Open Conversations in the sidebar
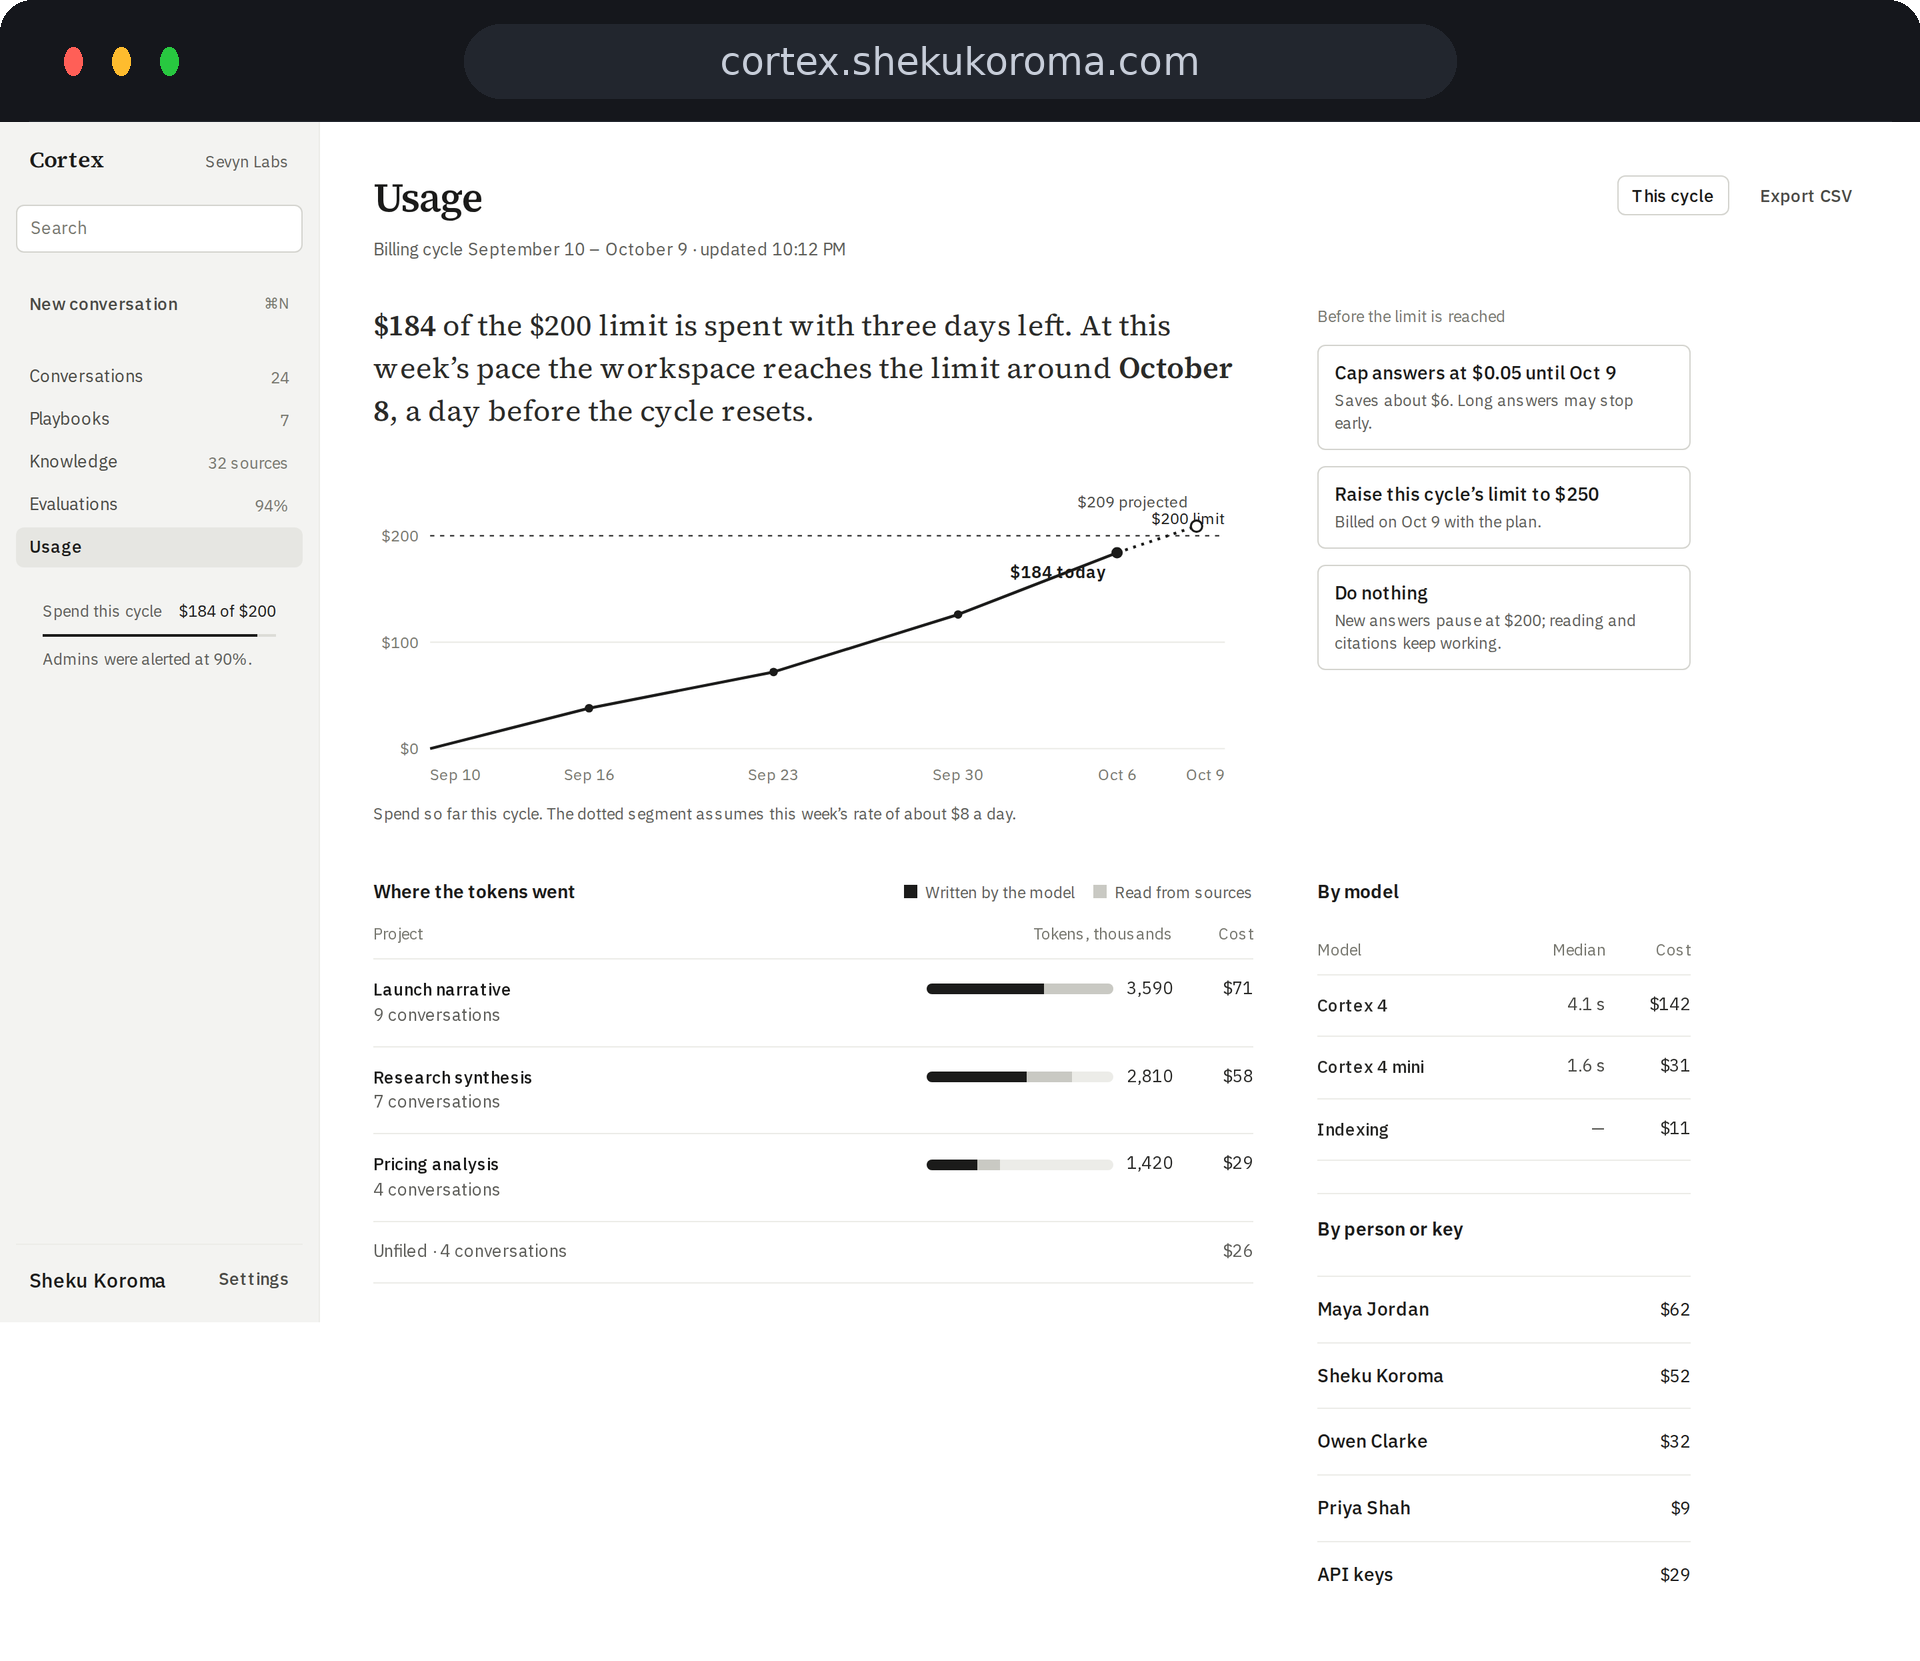 pyautogui.click(x=159, y=376)
